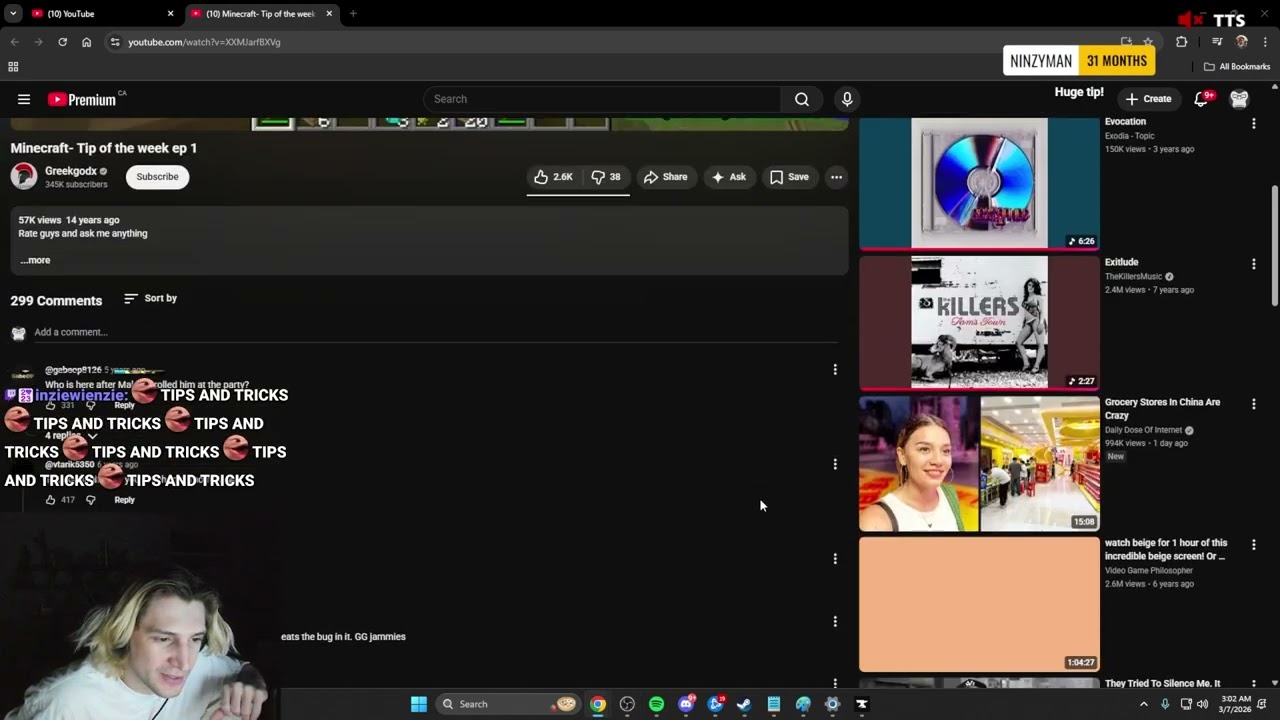The image size is (1280, 720).
Task: Go to YouTube Premium home logo
Action: click(82, 99)
